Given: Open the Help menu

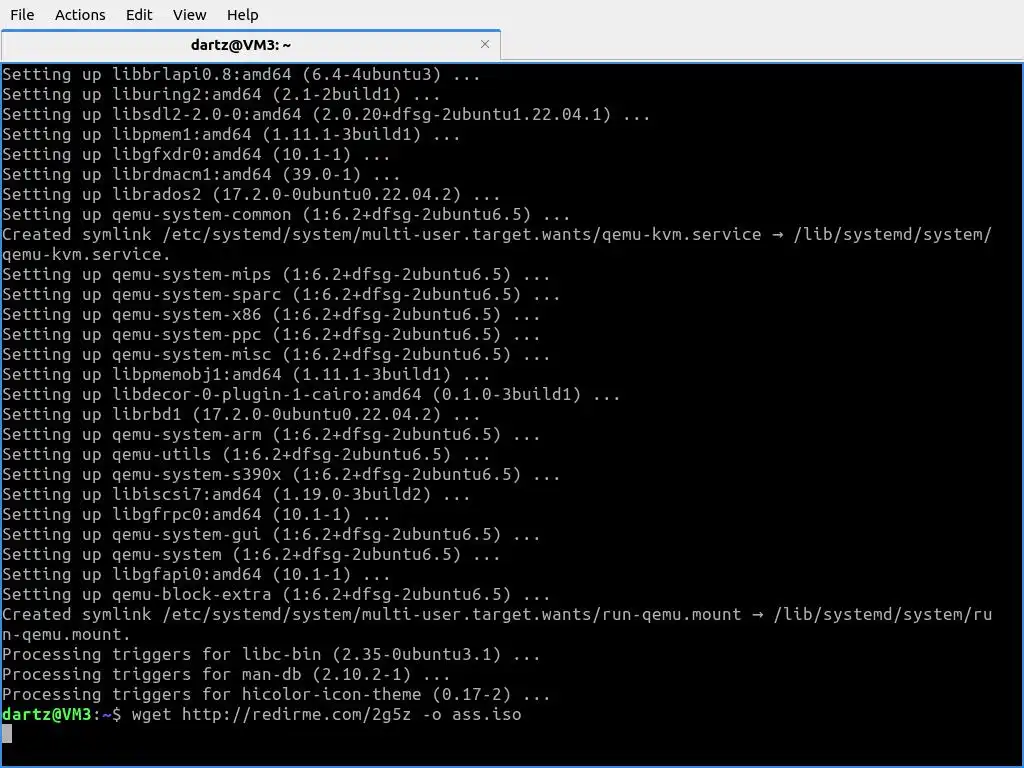Looking at the screenshot, I should 242,14.
